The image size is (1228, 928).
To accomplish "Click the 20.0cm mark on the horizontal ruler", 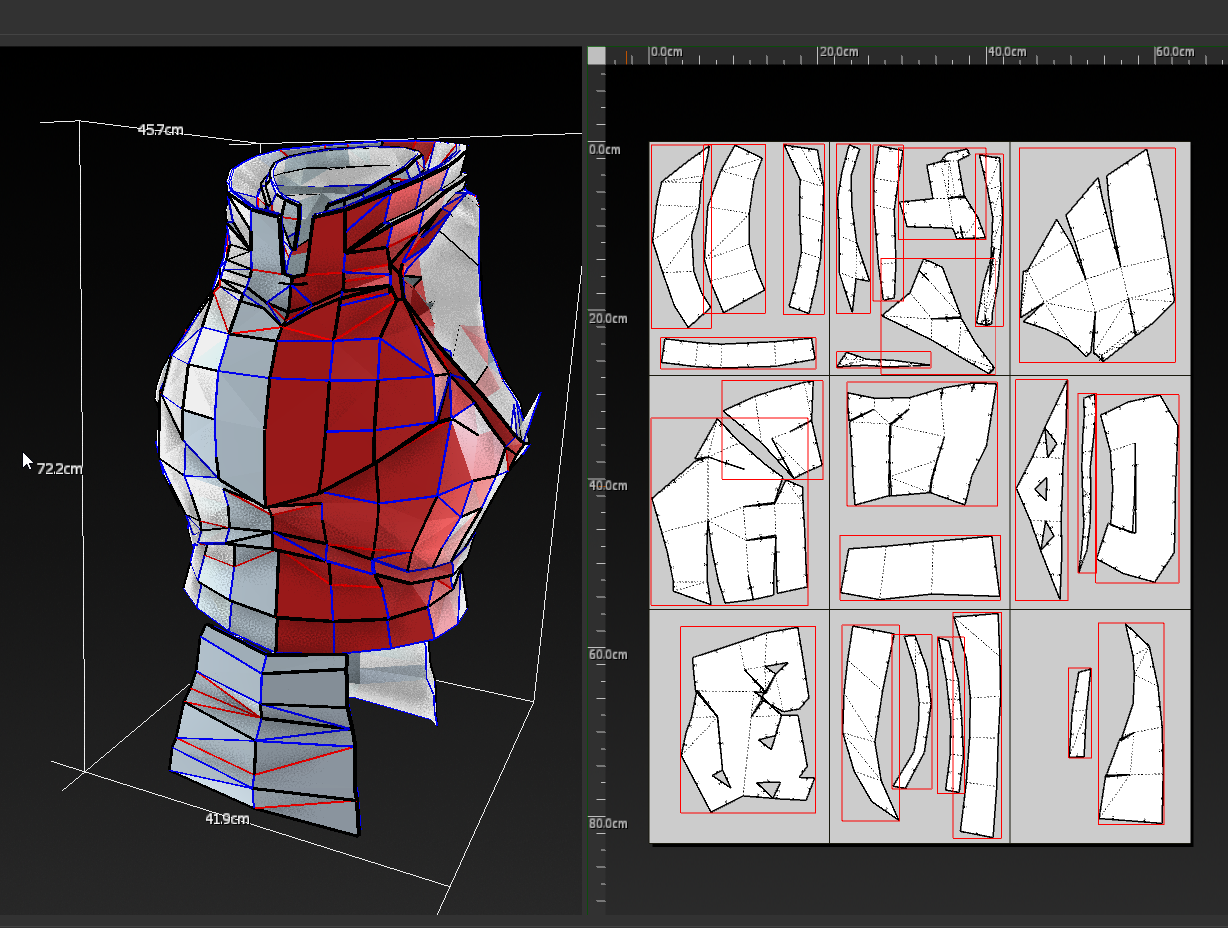I will [x=838, y=52].
